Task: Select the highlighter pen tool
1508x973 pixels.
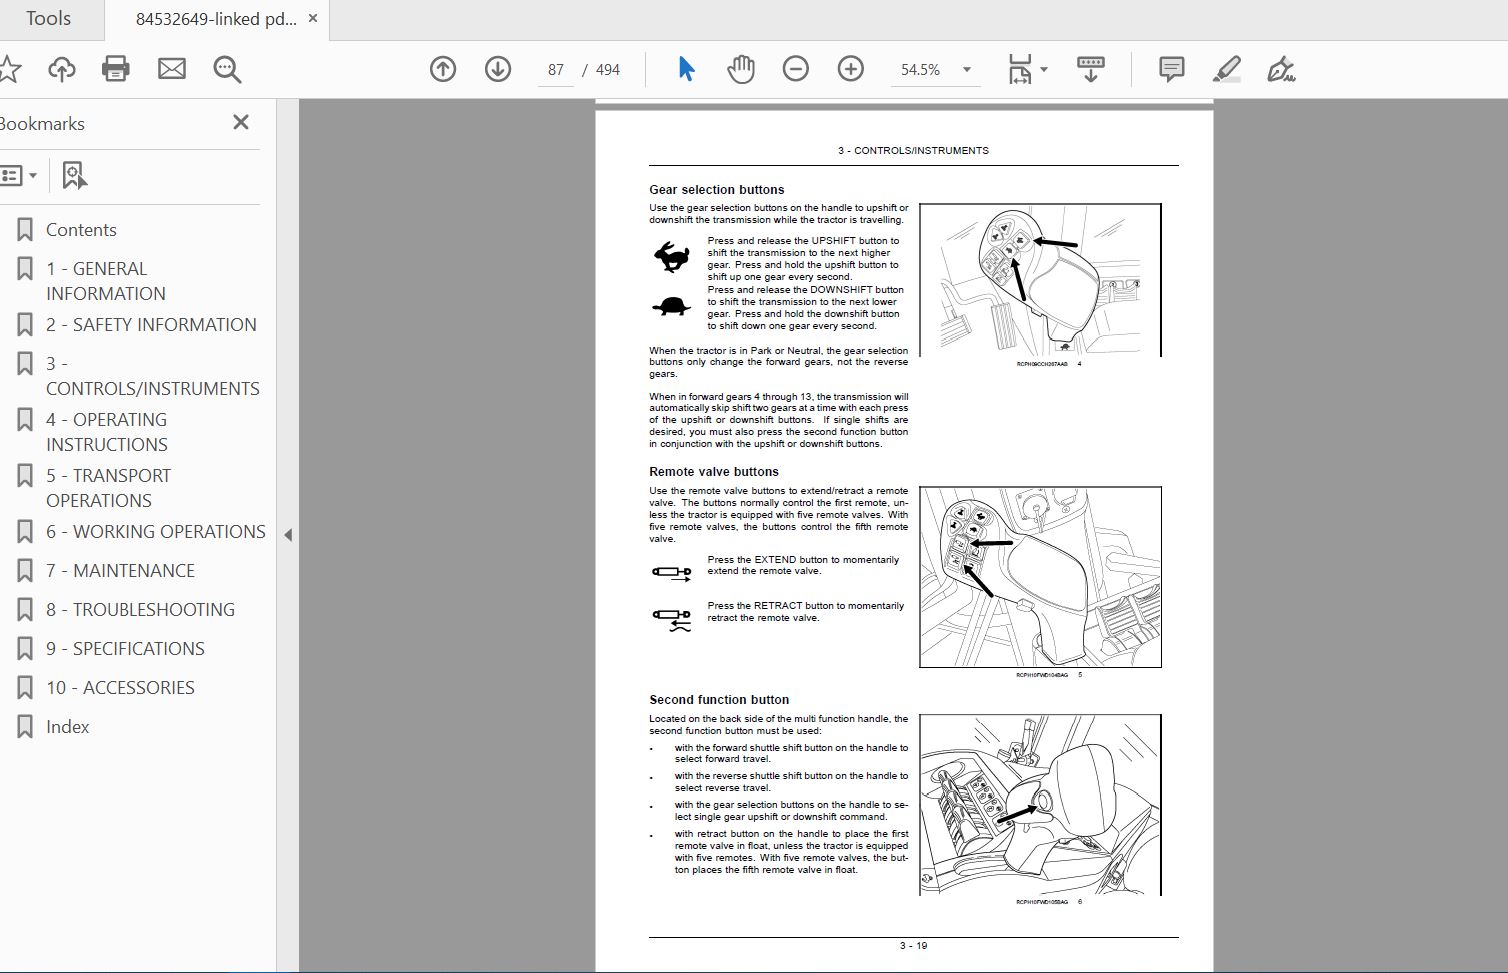Action: [x=1226, y=69]
